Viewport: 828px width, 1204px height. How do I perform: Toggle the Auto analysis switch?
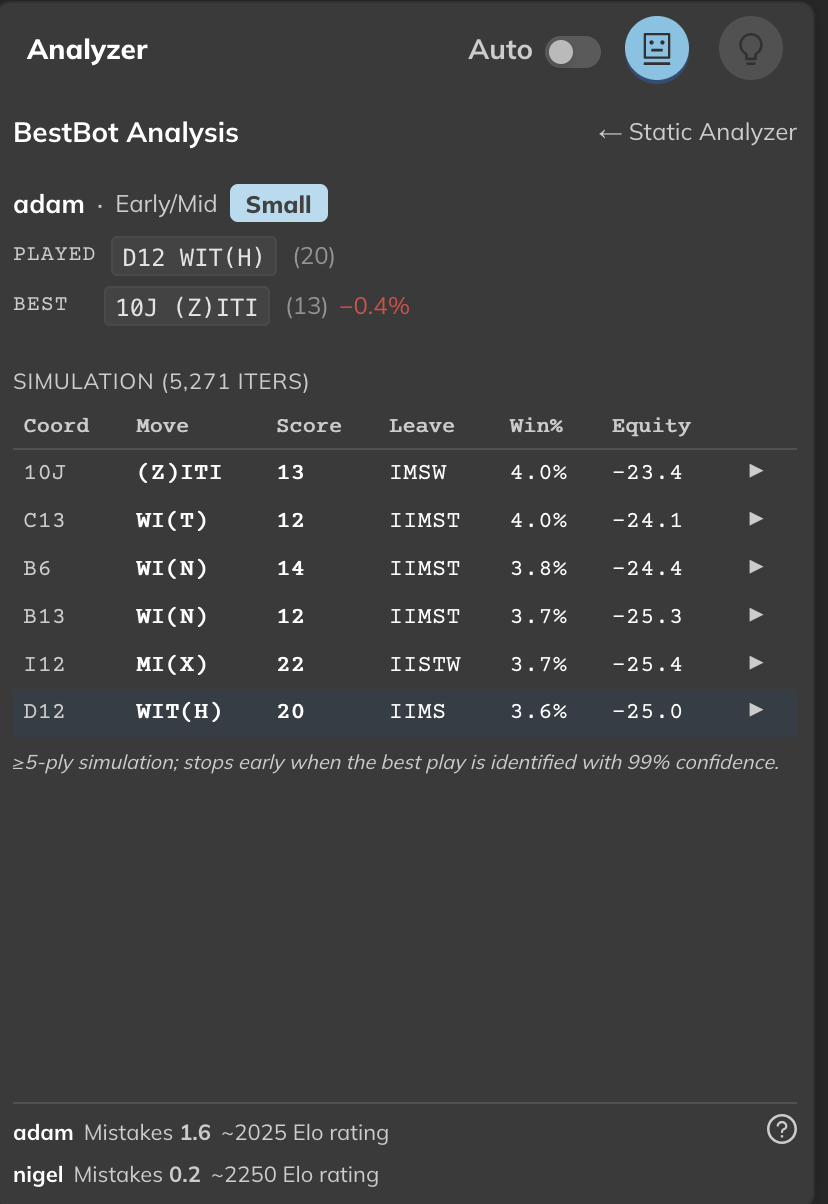click(573, 52)
